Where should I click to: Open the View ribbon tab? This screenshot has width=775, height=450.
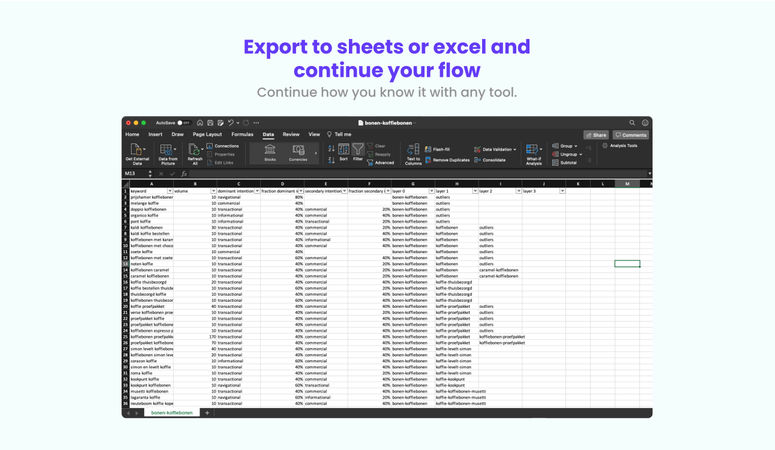tap(314, 135)
